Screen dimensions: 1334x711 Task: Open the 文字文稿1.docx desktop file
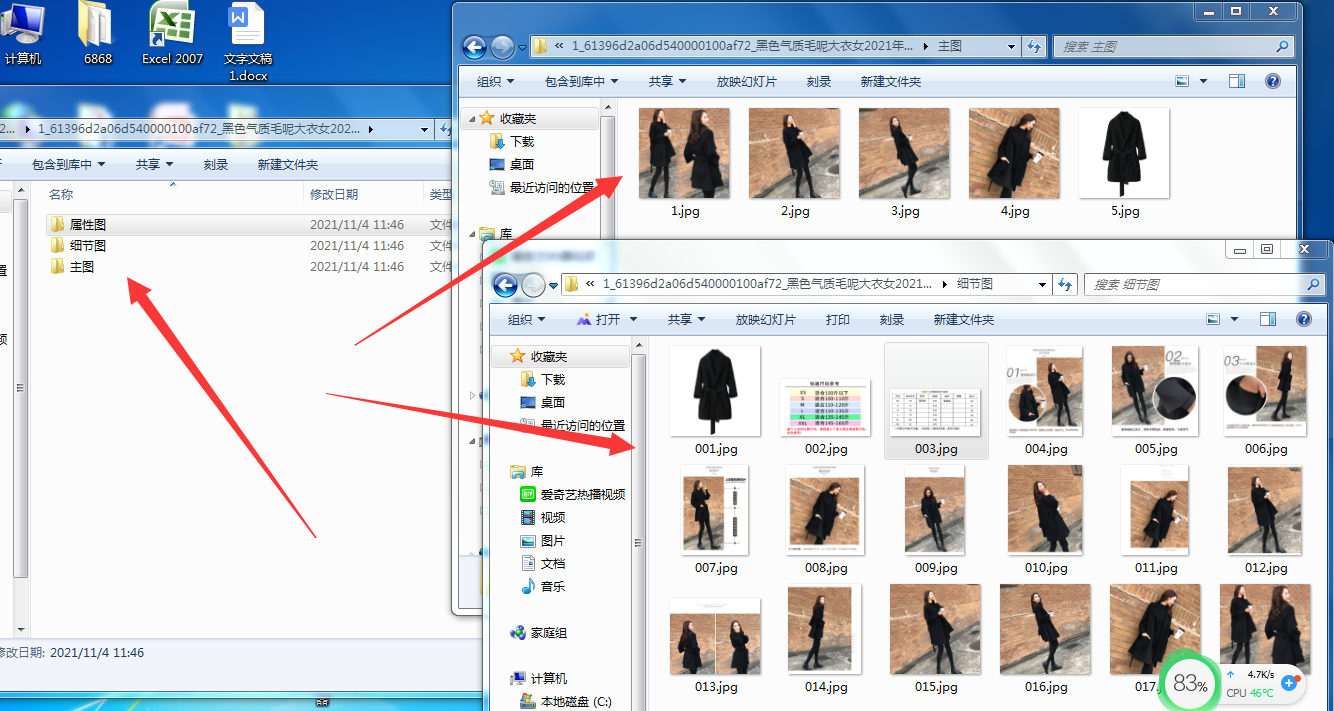point(247,42)
